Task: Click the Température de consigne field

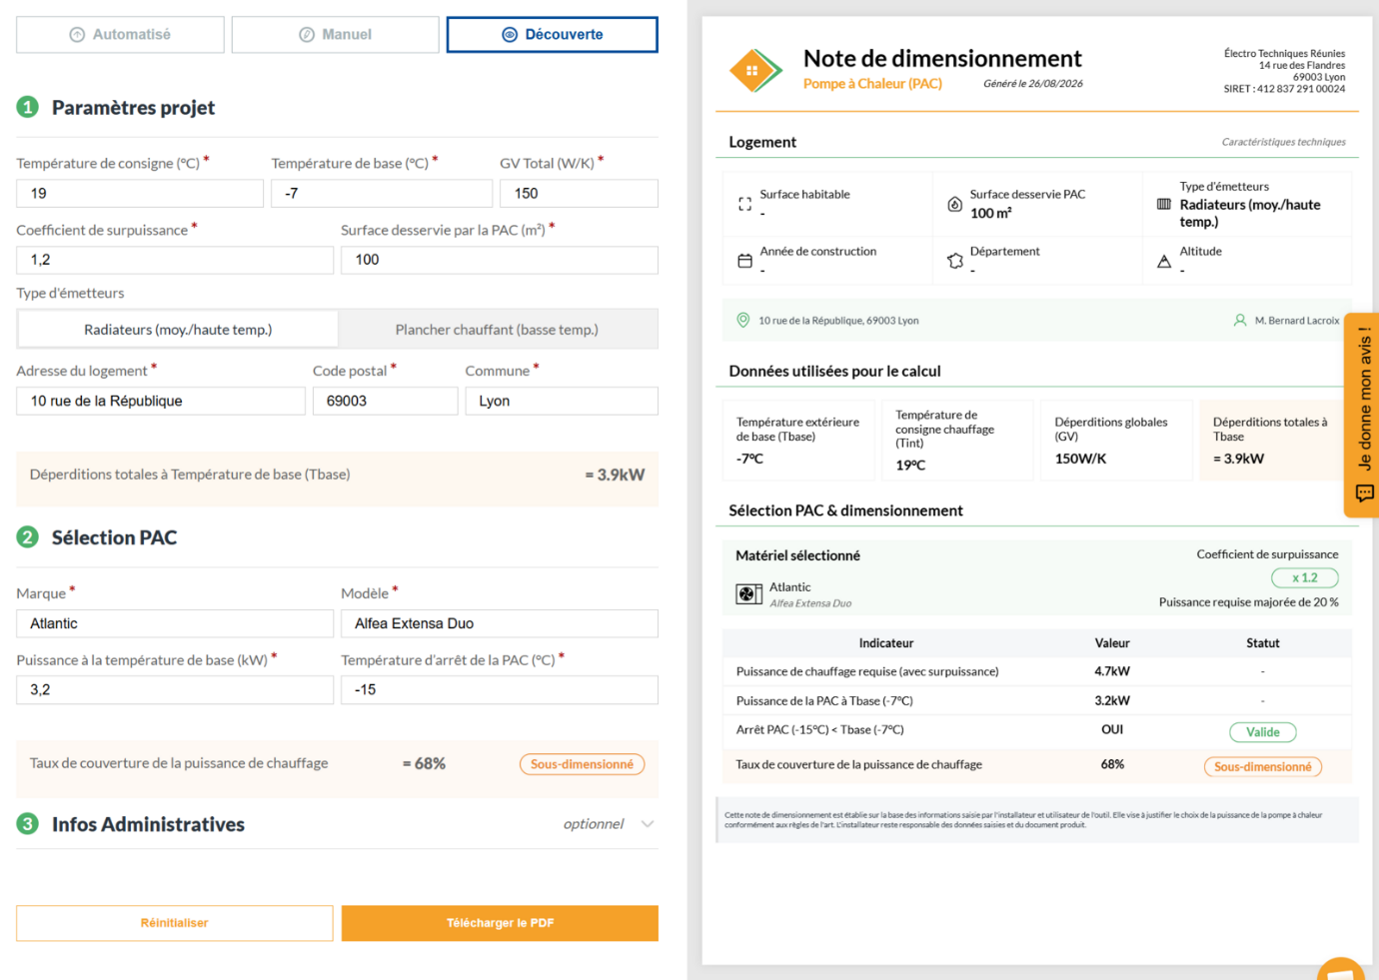Action: coord(140,193)
